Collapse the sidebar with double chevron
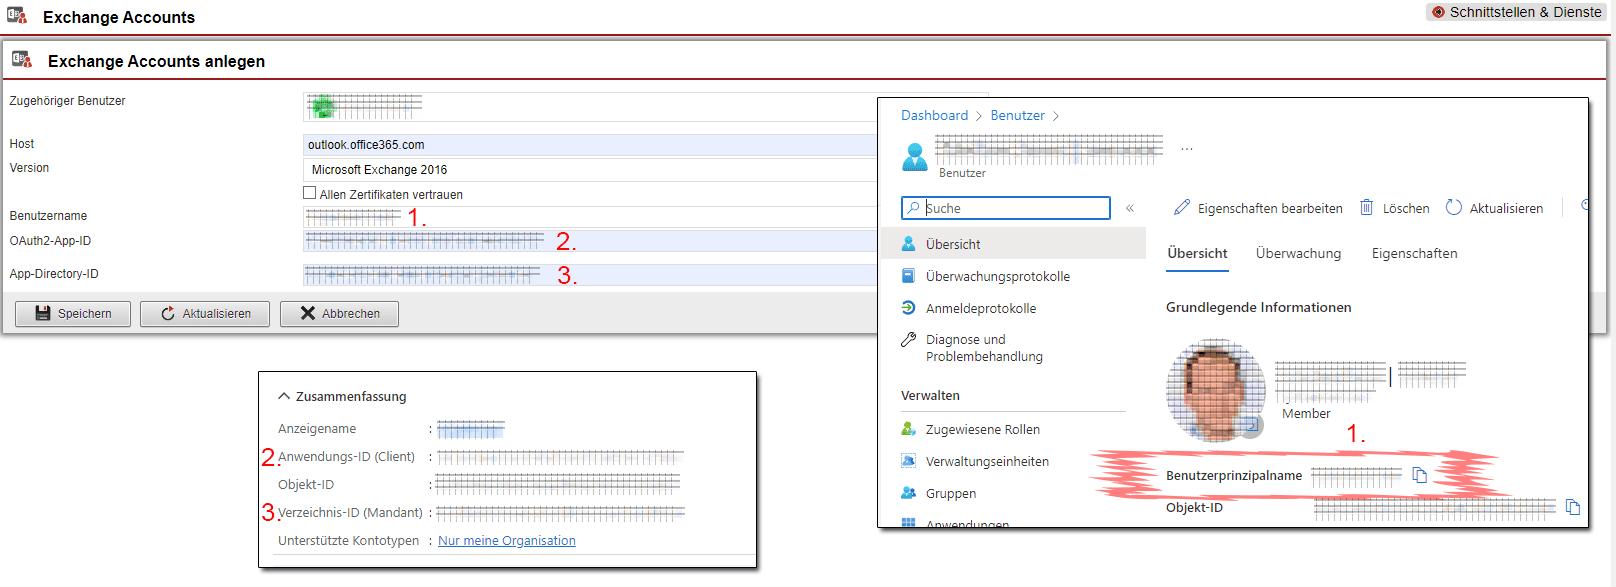 pyautogui.click(x=1130, y=208)
